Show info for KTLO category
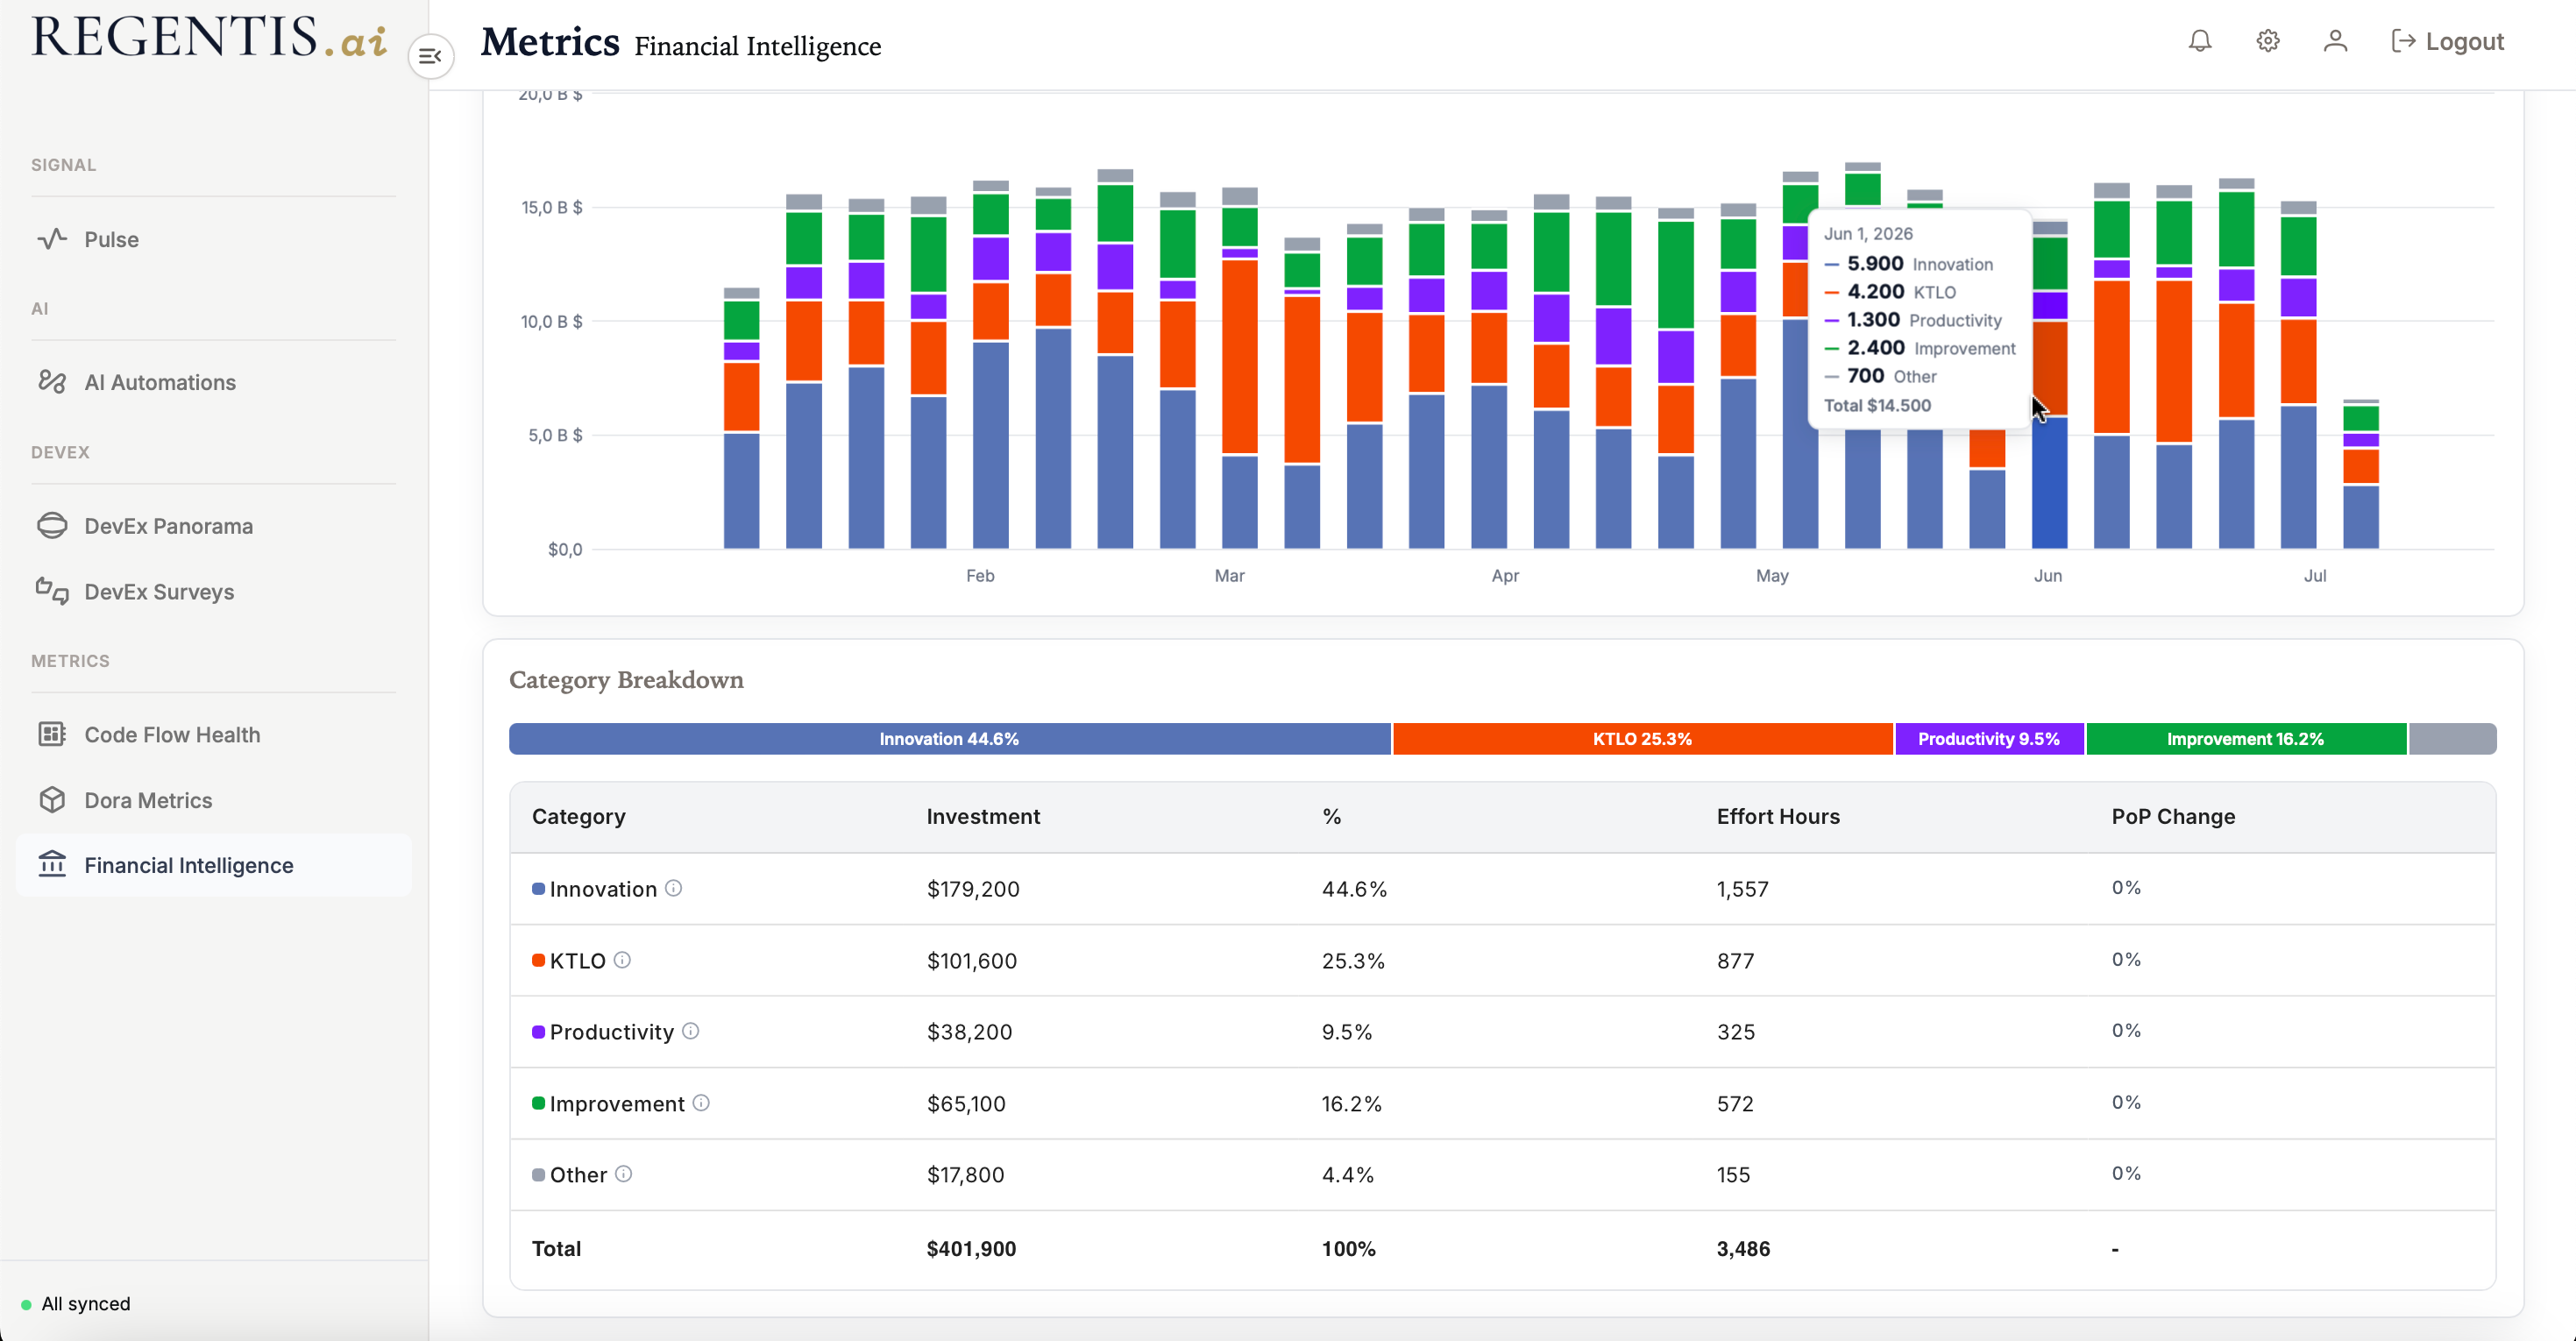2576x1341 pixels. coord(622,960)
